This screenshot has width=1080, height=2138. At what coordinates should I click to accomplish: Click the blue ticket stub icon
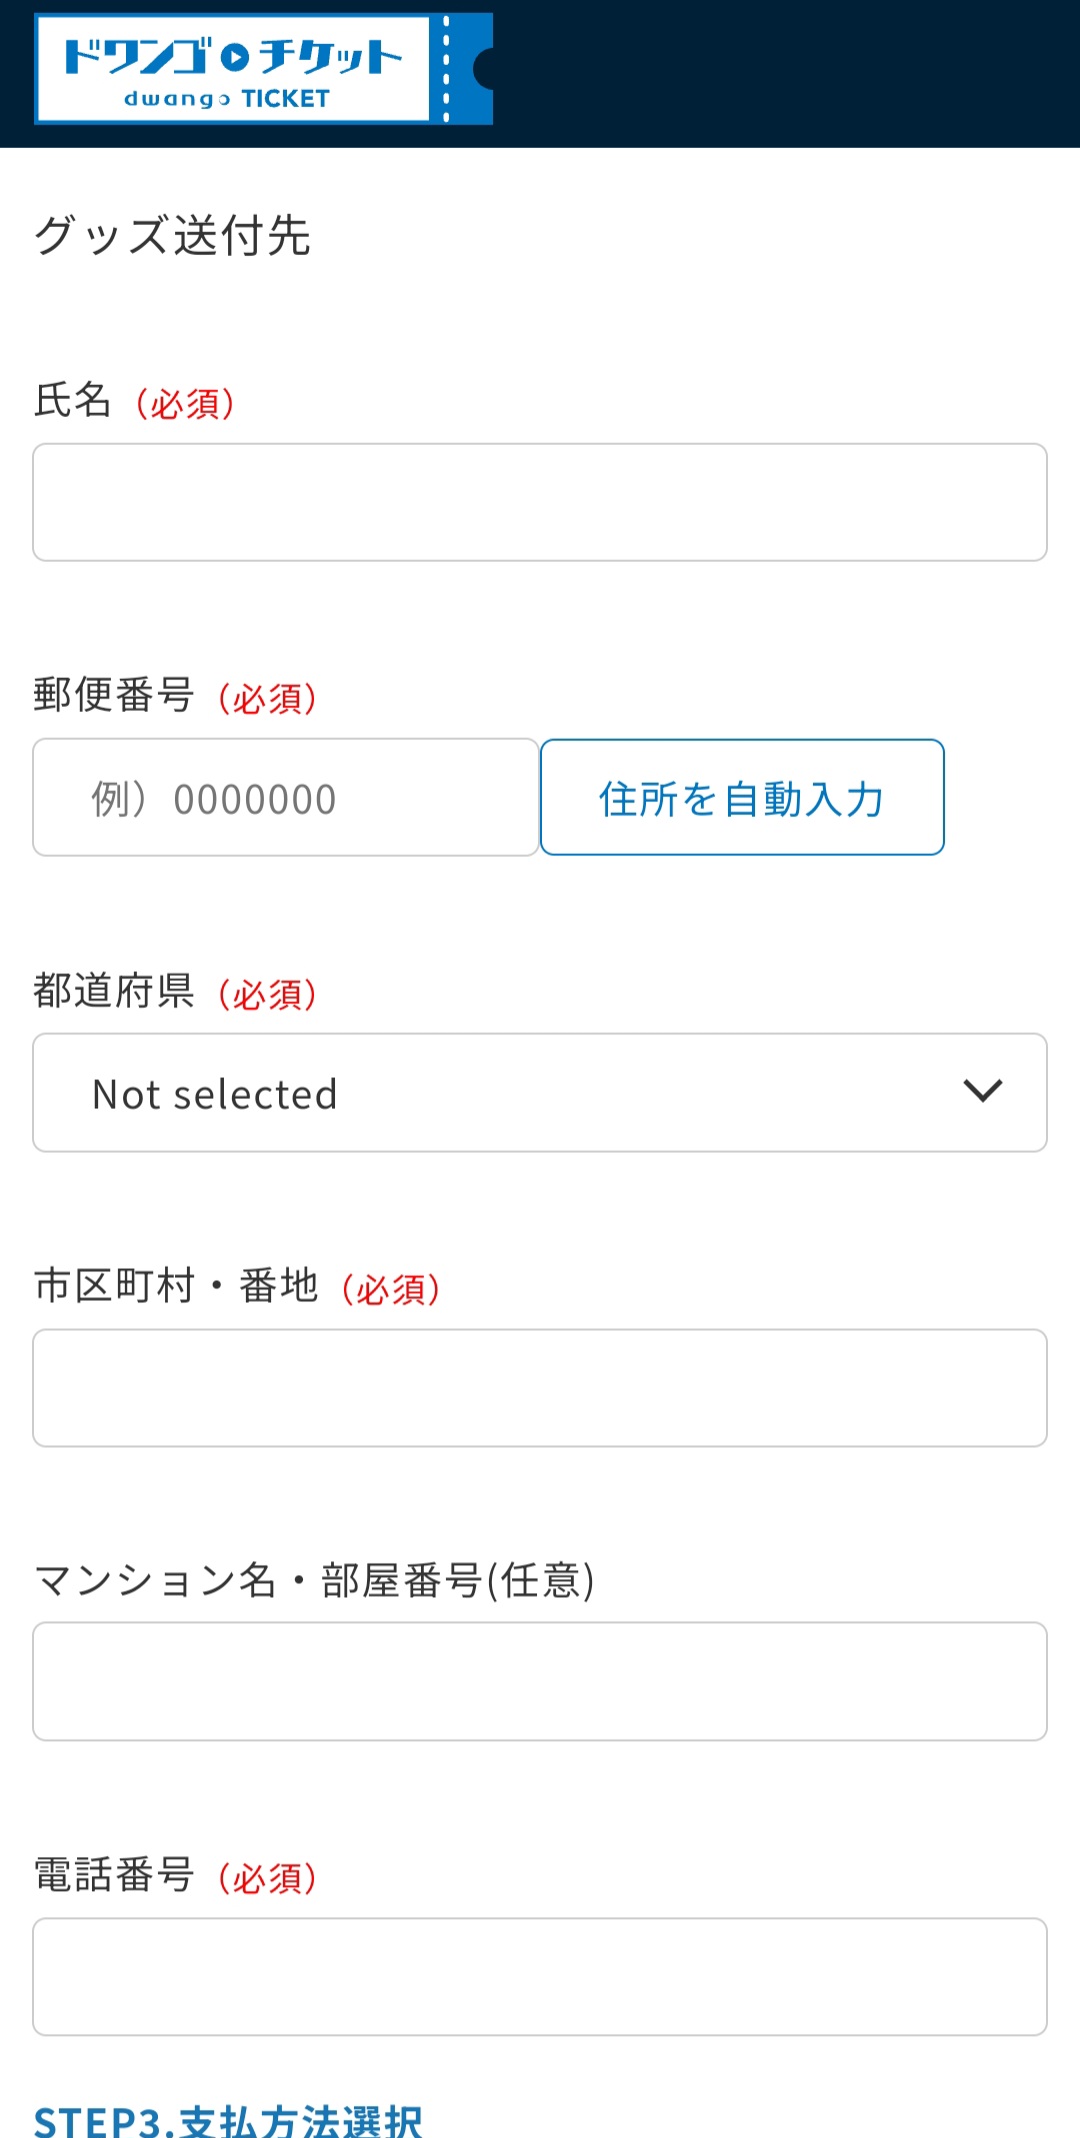pos(464,69)
